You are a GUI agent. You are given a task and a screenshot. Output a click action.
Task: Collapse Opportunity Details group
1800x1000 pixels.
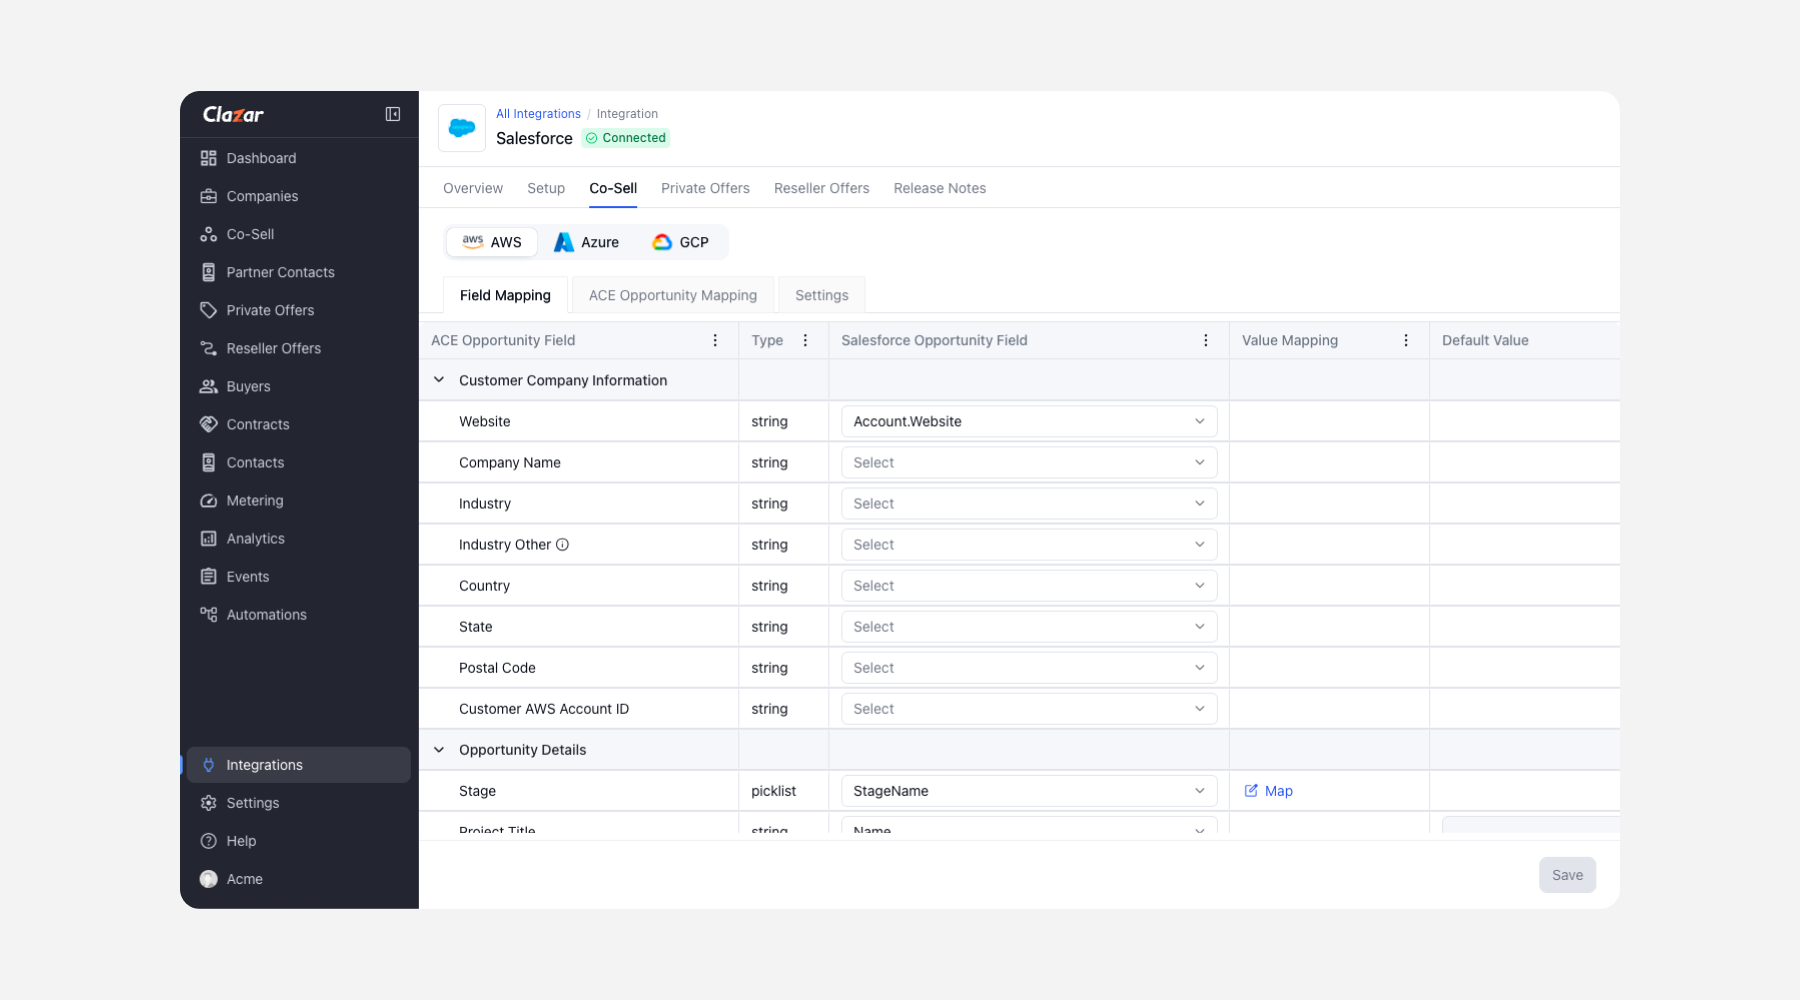pyautogui.click(x=438, y=750)
